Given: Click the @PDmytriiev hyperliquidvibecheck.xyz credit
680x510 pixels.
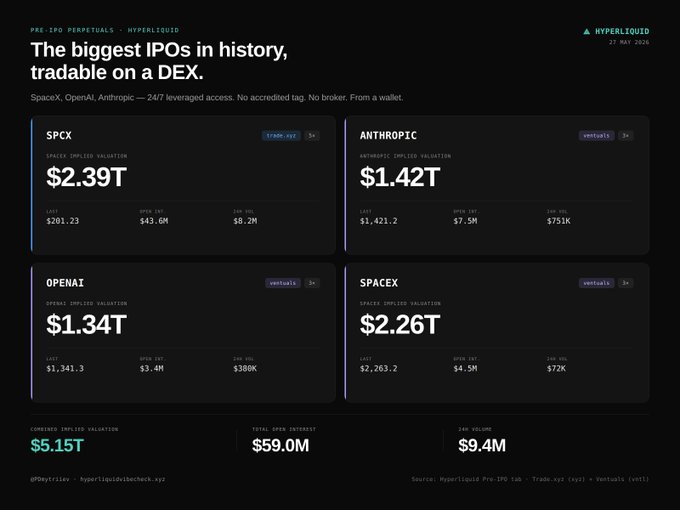Looking at the screenshot, I should 98,479.
